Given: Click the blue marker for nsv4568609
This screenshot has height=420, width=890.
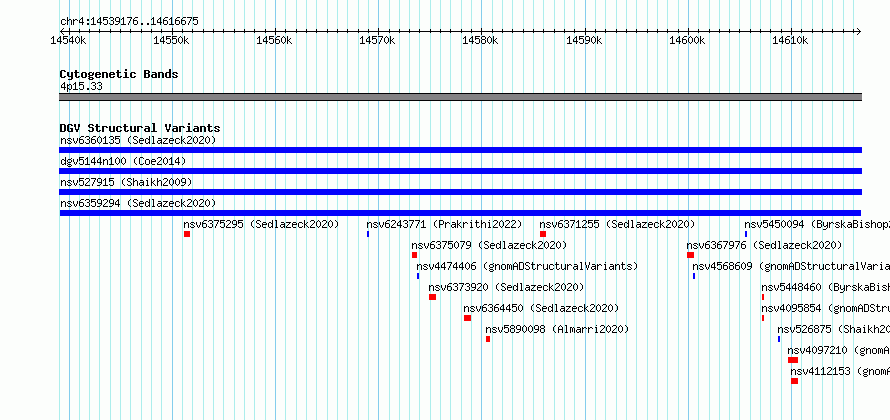Looking at the screenshot, I should [x=694, y=276].
